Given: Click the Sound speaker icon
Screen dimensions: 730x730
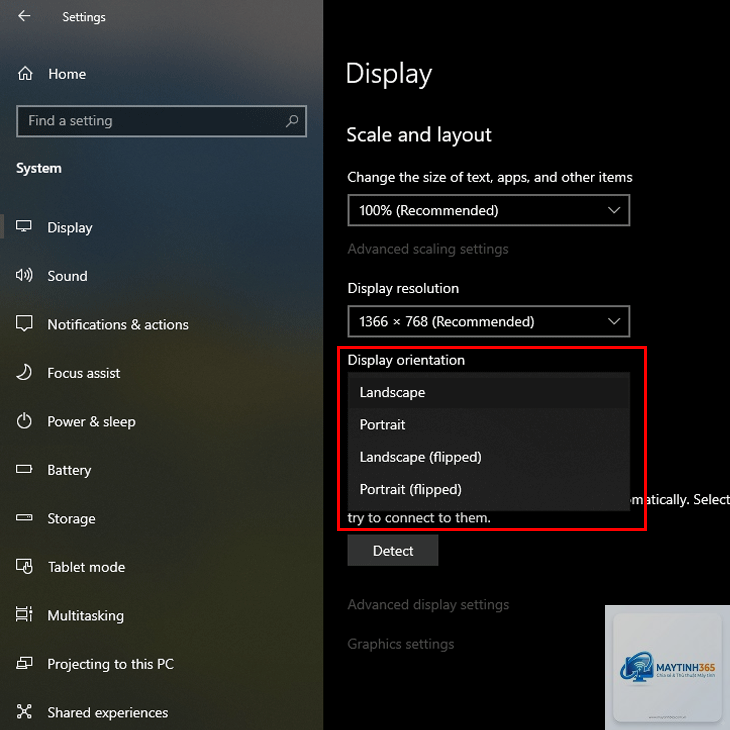Looking at the screenshot, I should point(24,275).
